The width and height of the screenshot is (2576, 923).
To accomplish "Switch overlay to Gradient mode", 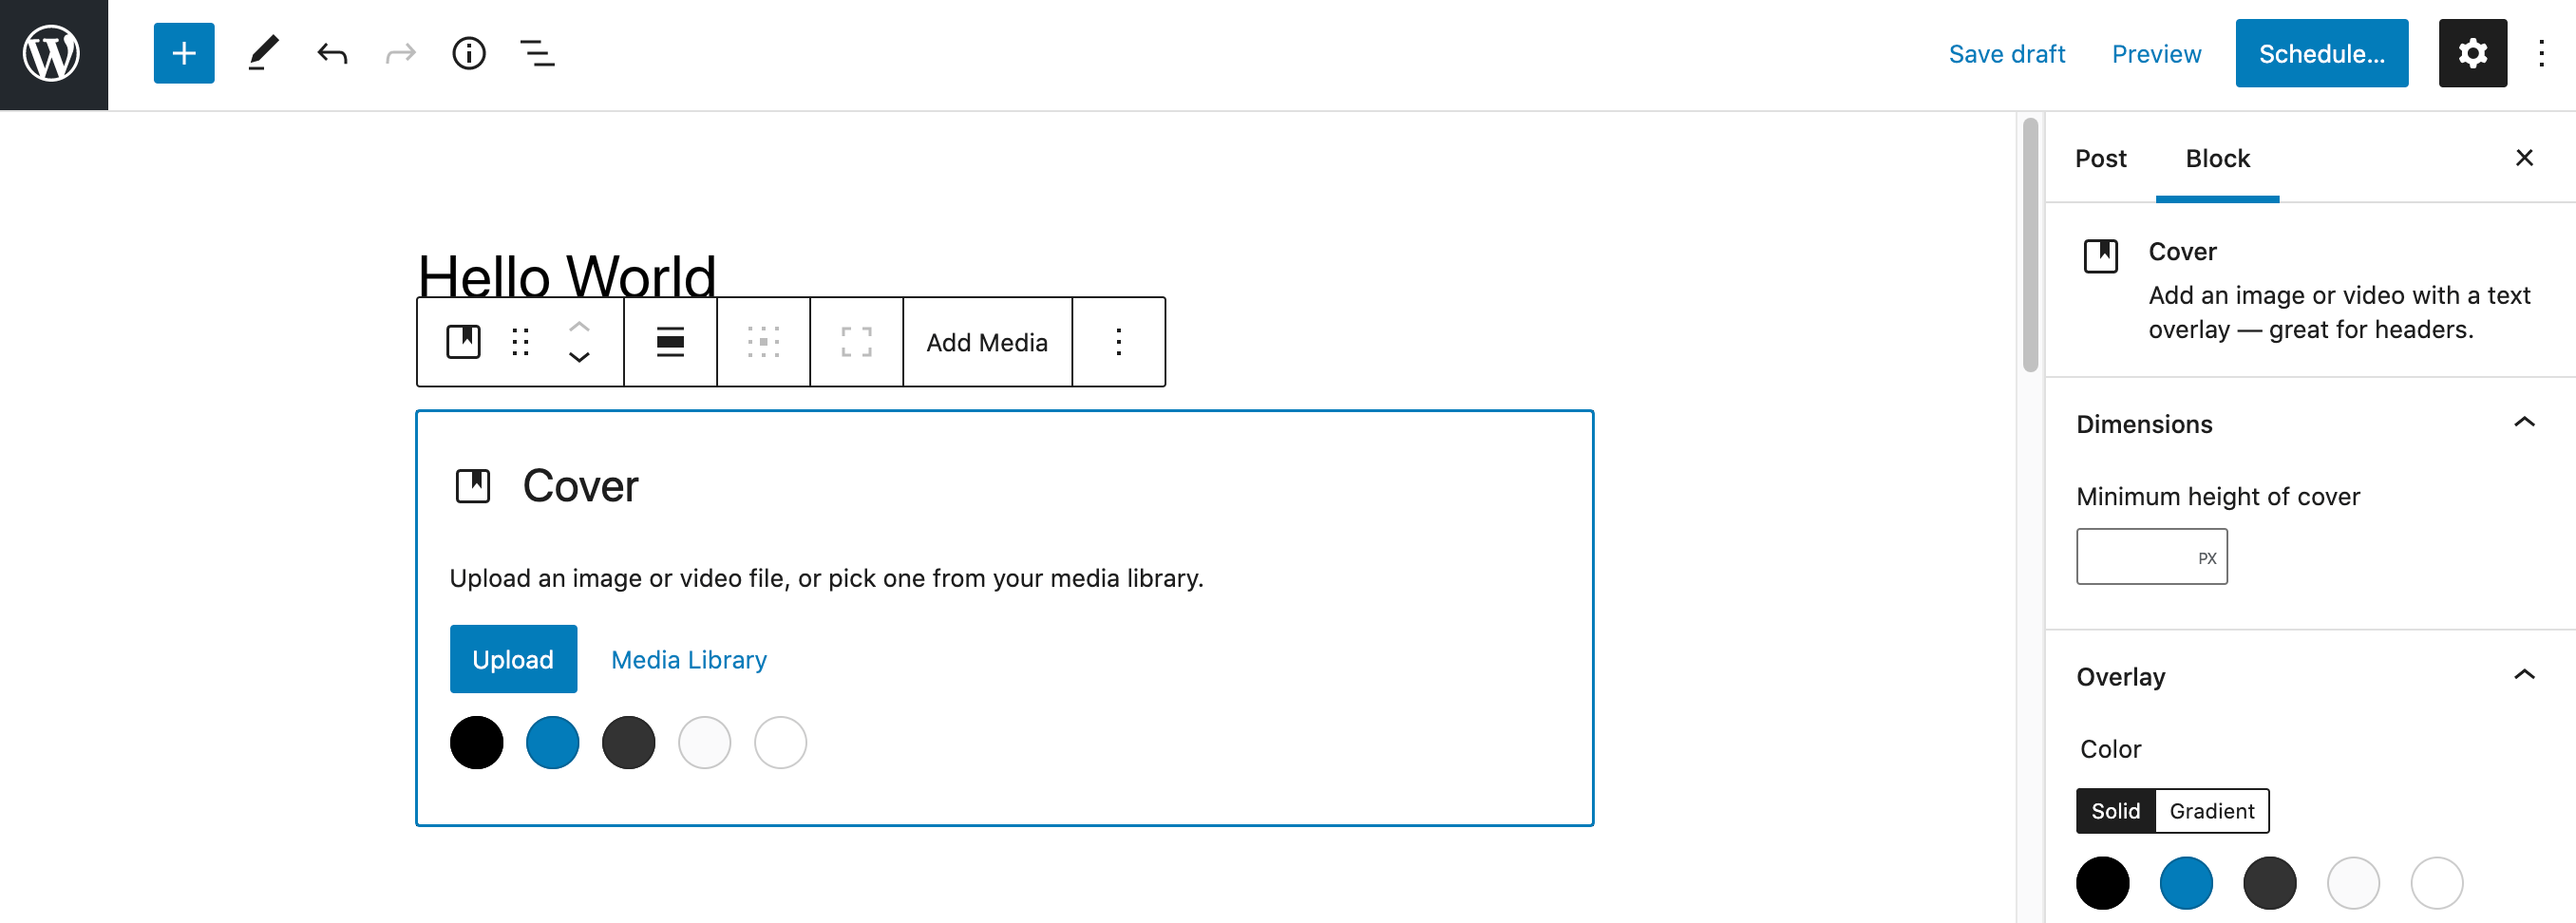I will (2211, 811).
